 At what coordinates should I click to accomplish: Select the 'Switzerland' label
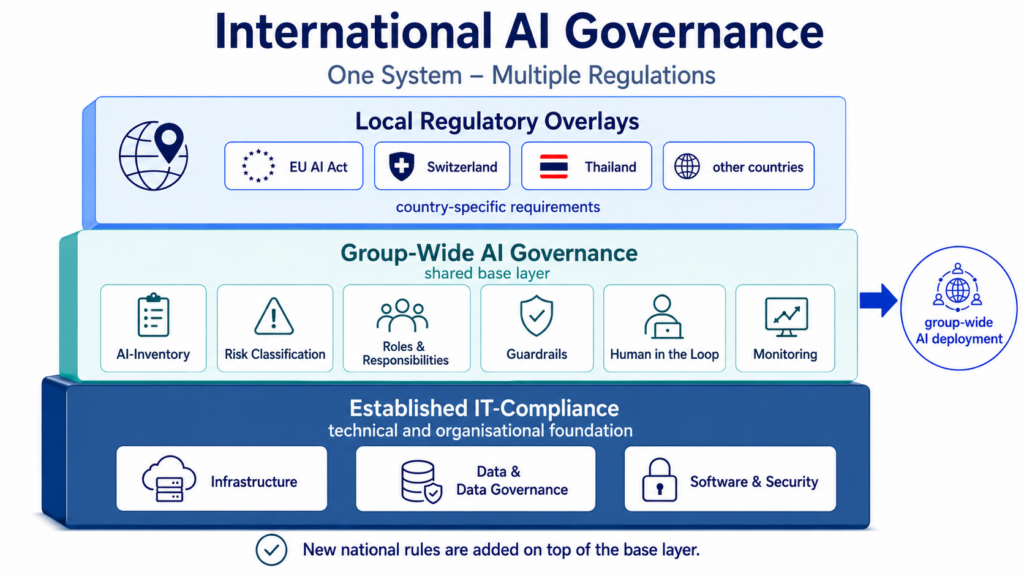point(462,167)
